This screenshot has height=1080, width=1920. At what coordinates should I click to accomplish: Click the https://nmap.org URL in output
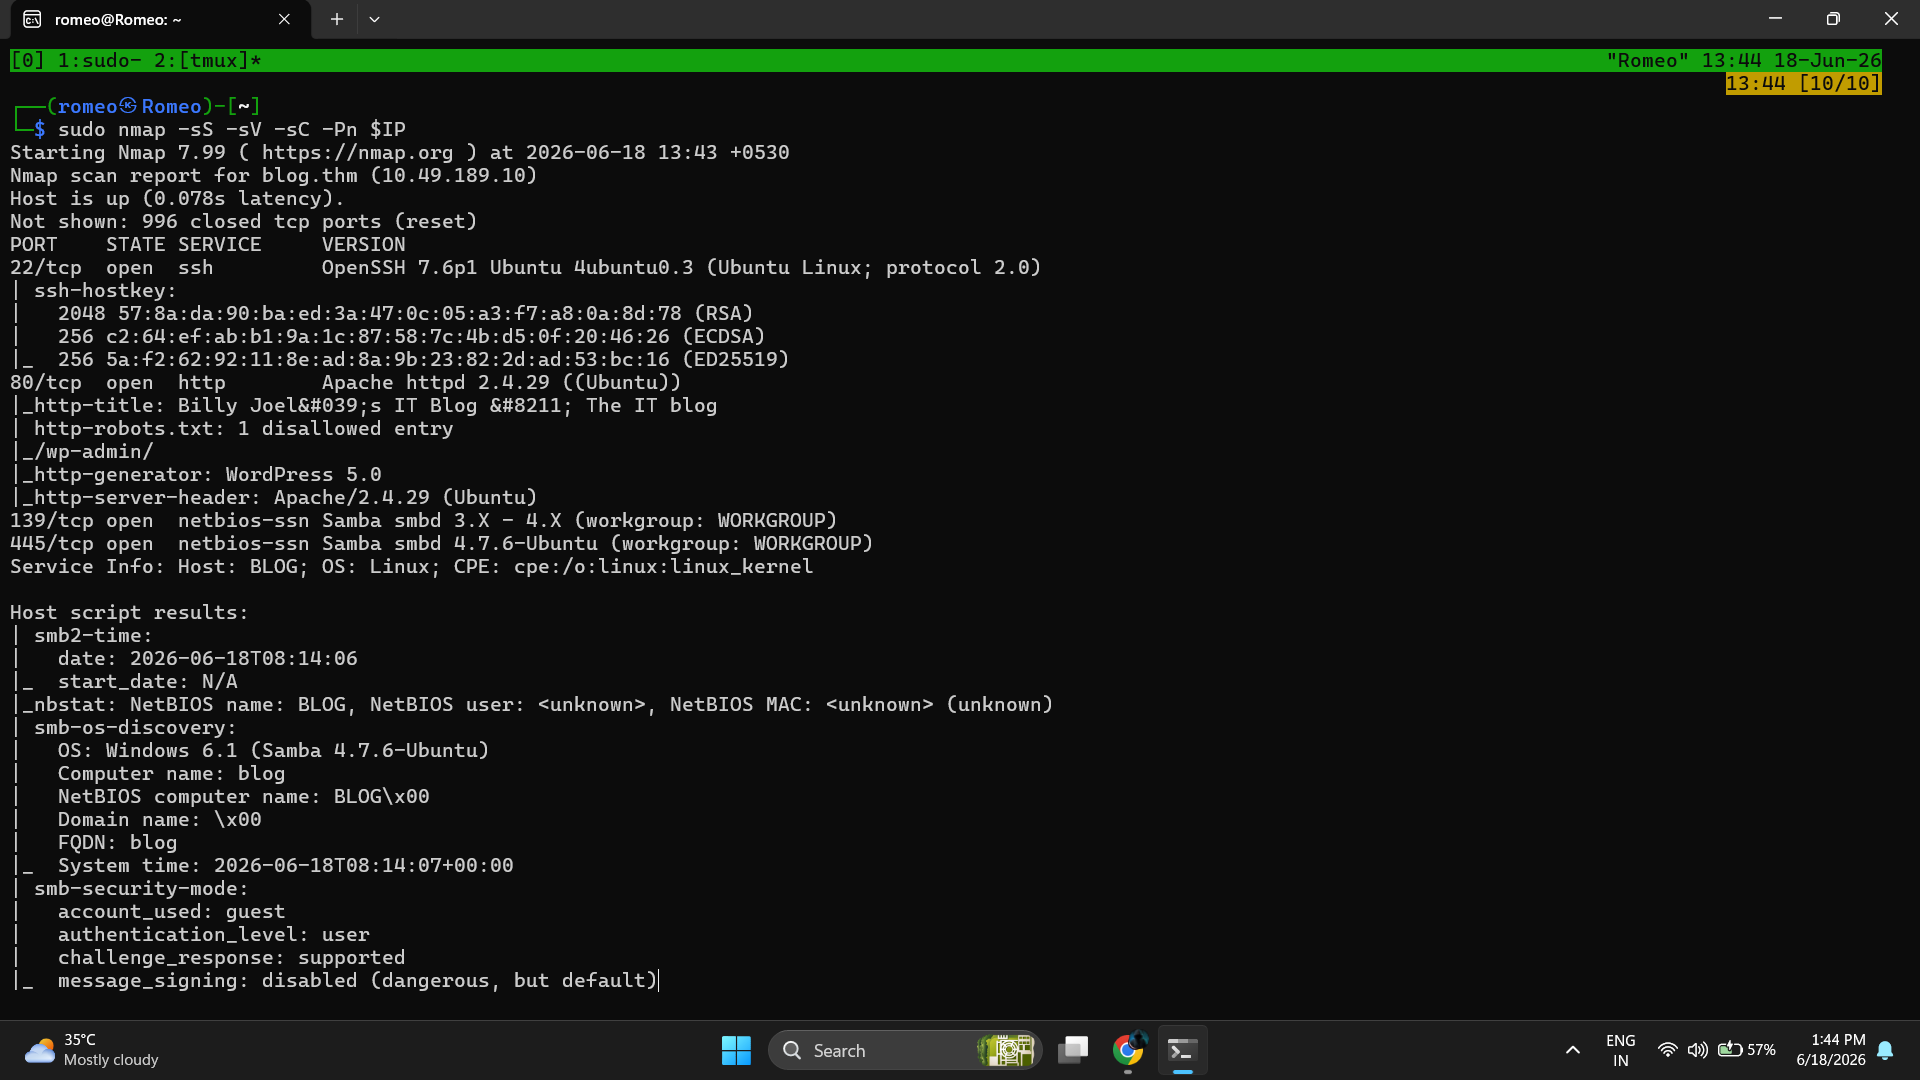357,153
